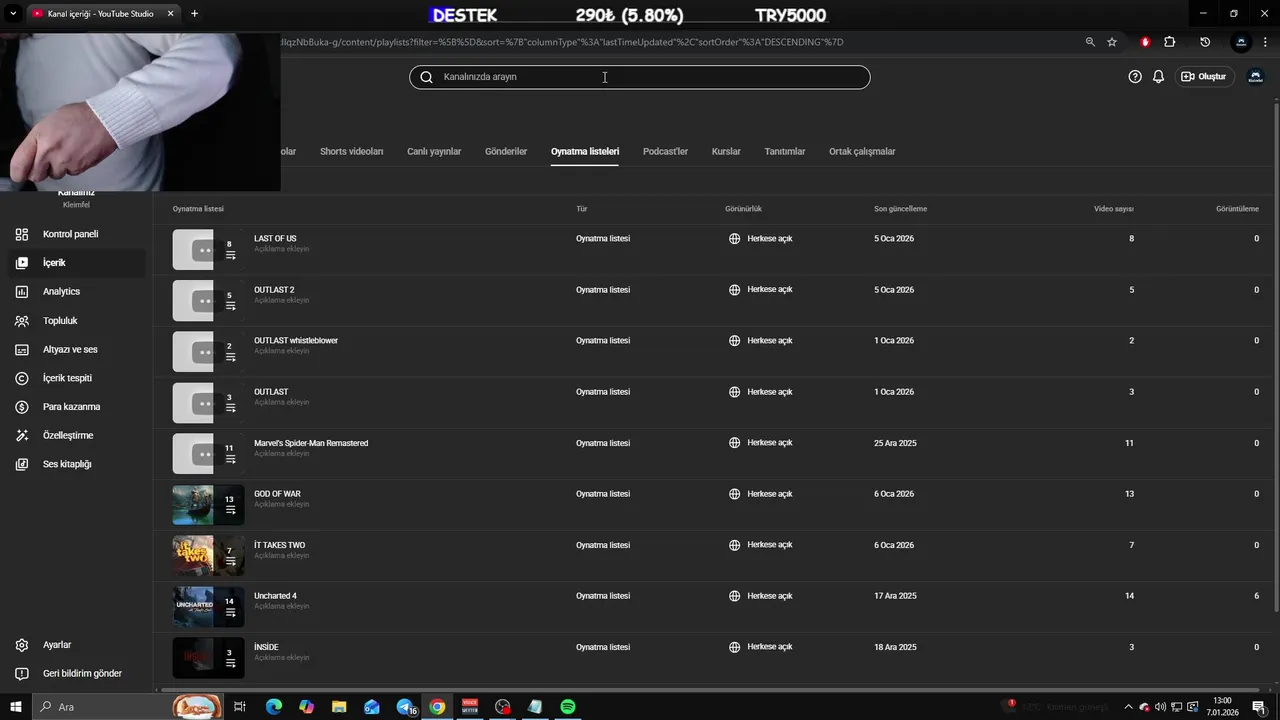Expand Chrome's tab search chevron
This screenshot has width=1280, height=720.
pos(13,14)
